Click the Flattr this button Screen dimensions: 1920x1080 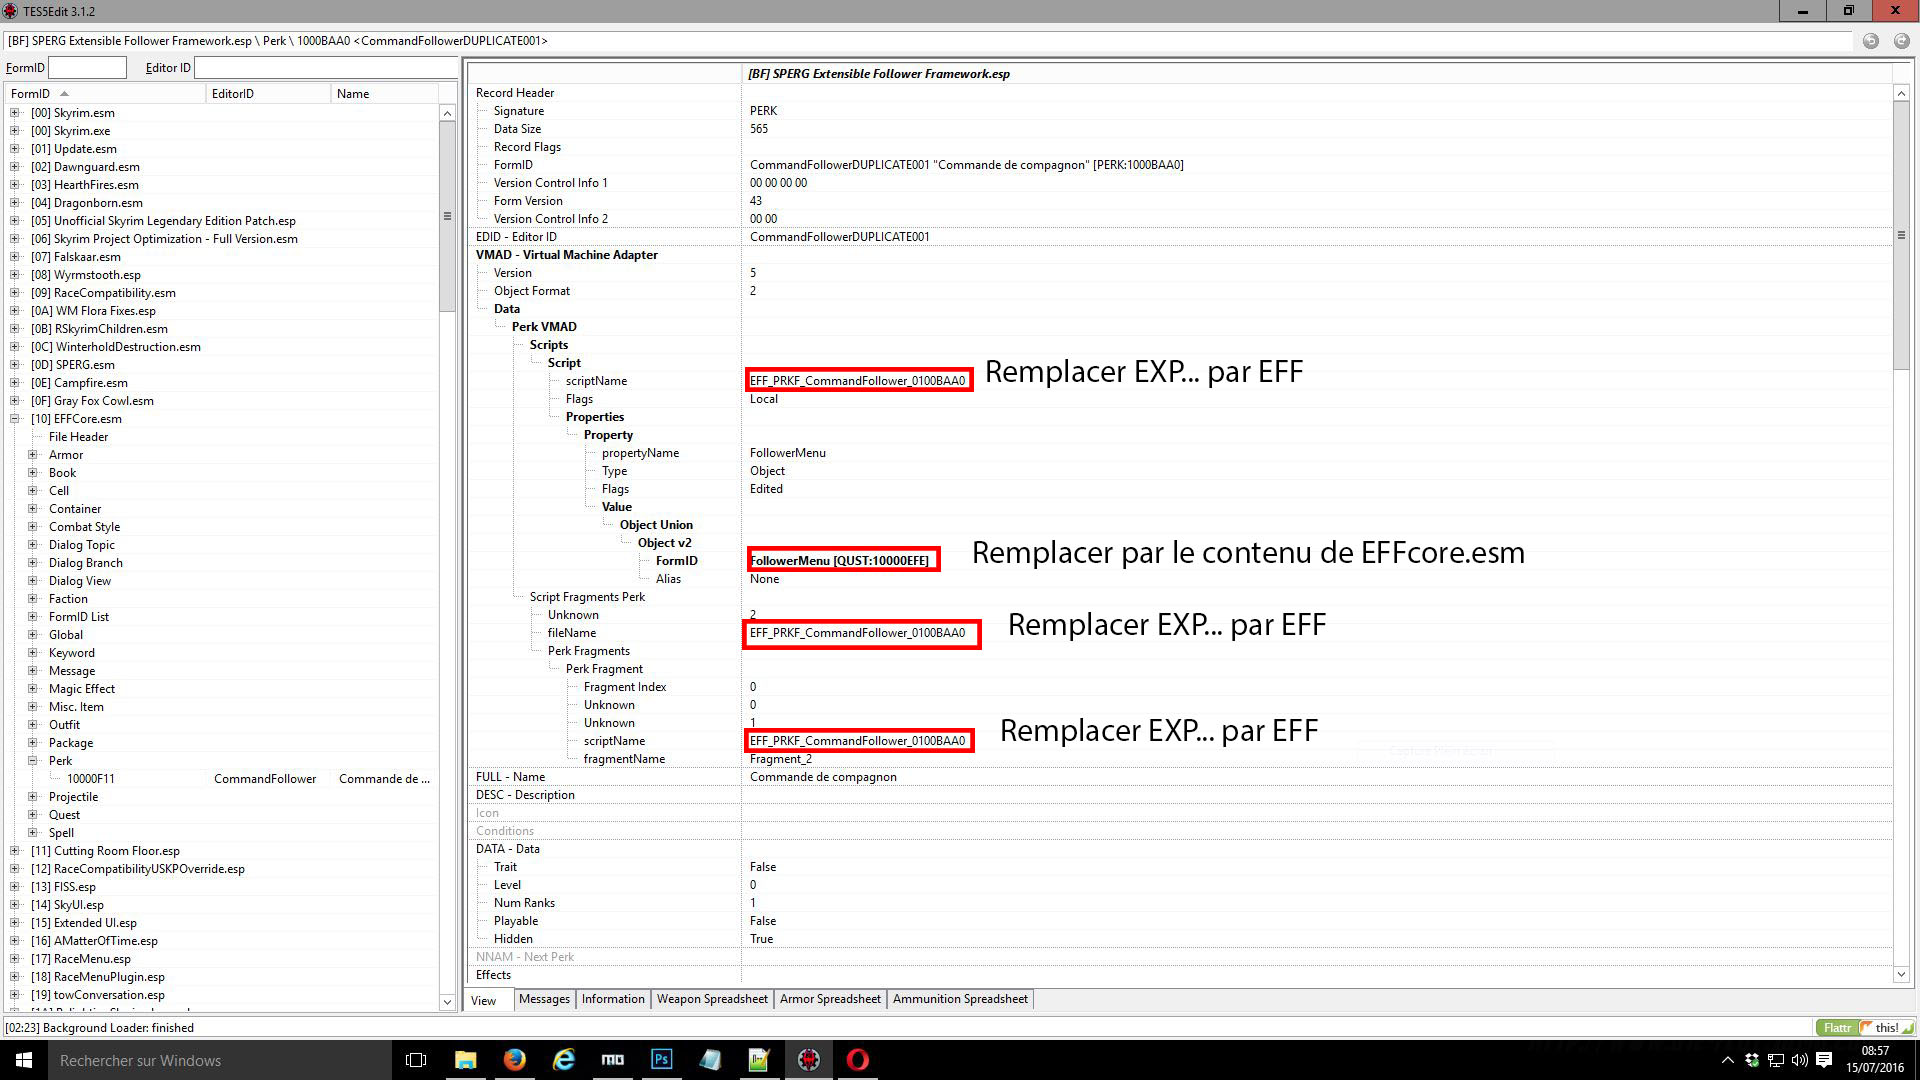tap(1865, 1027)
